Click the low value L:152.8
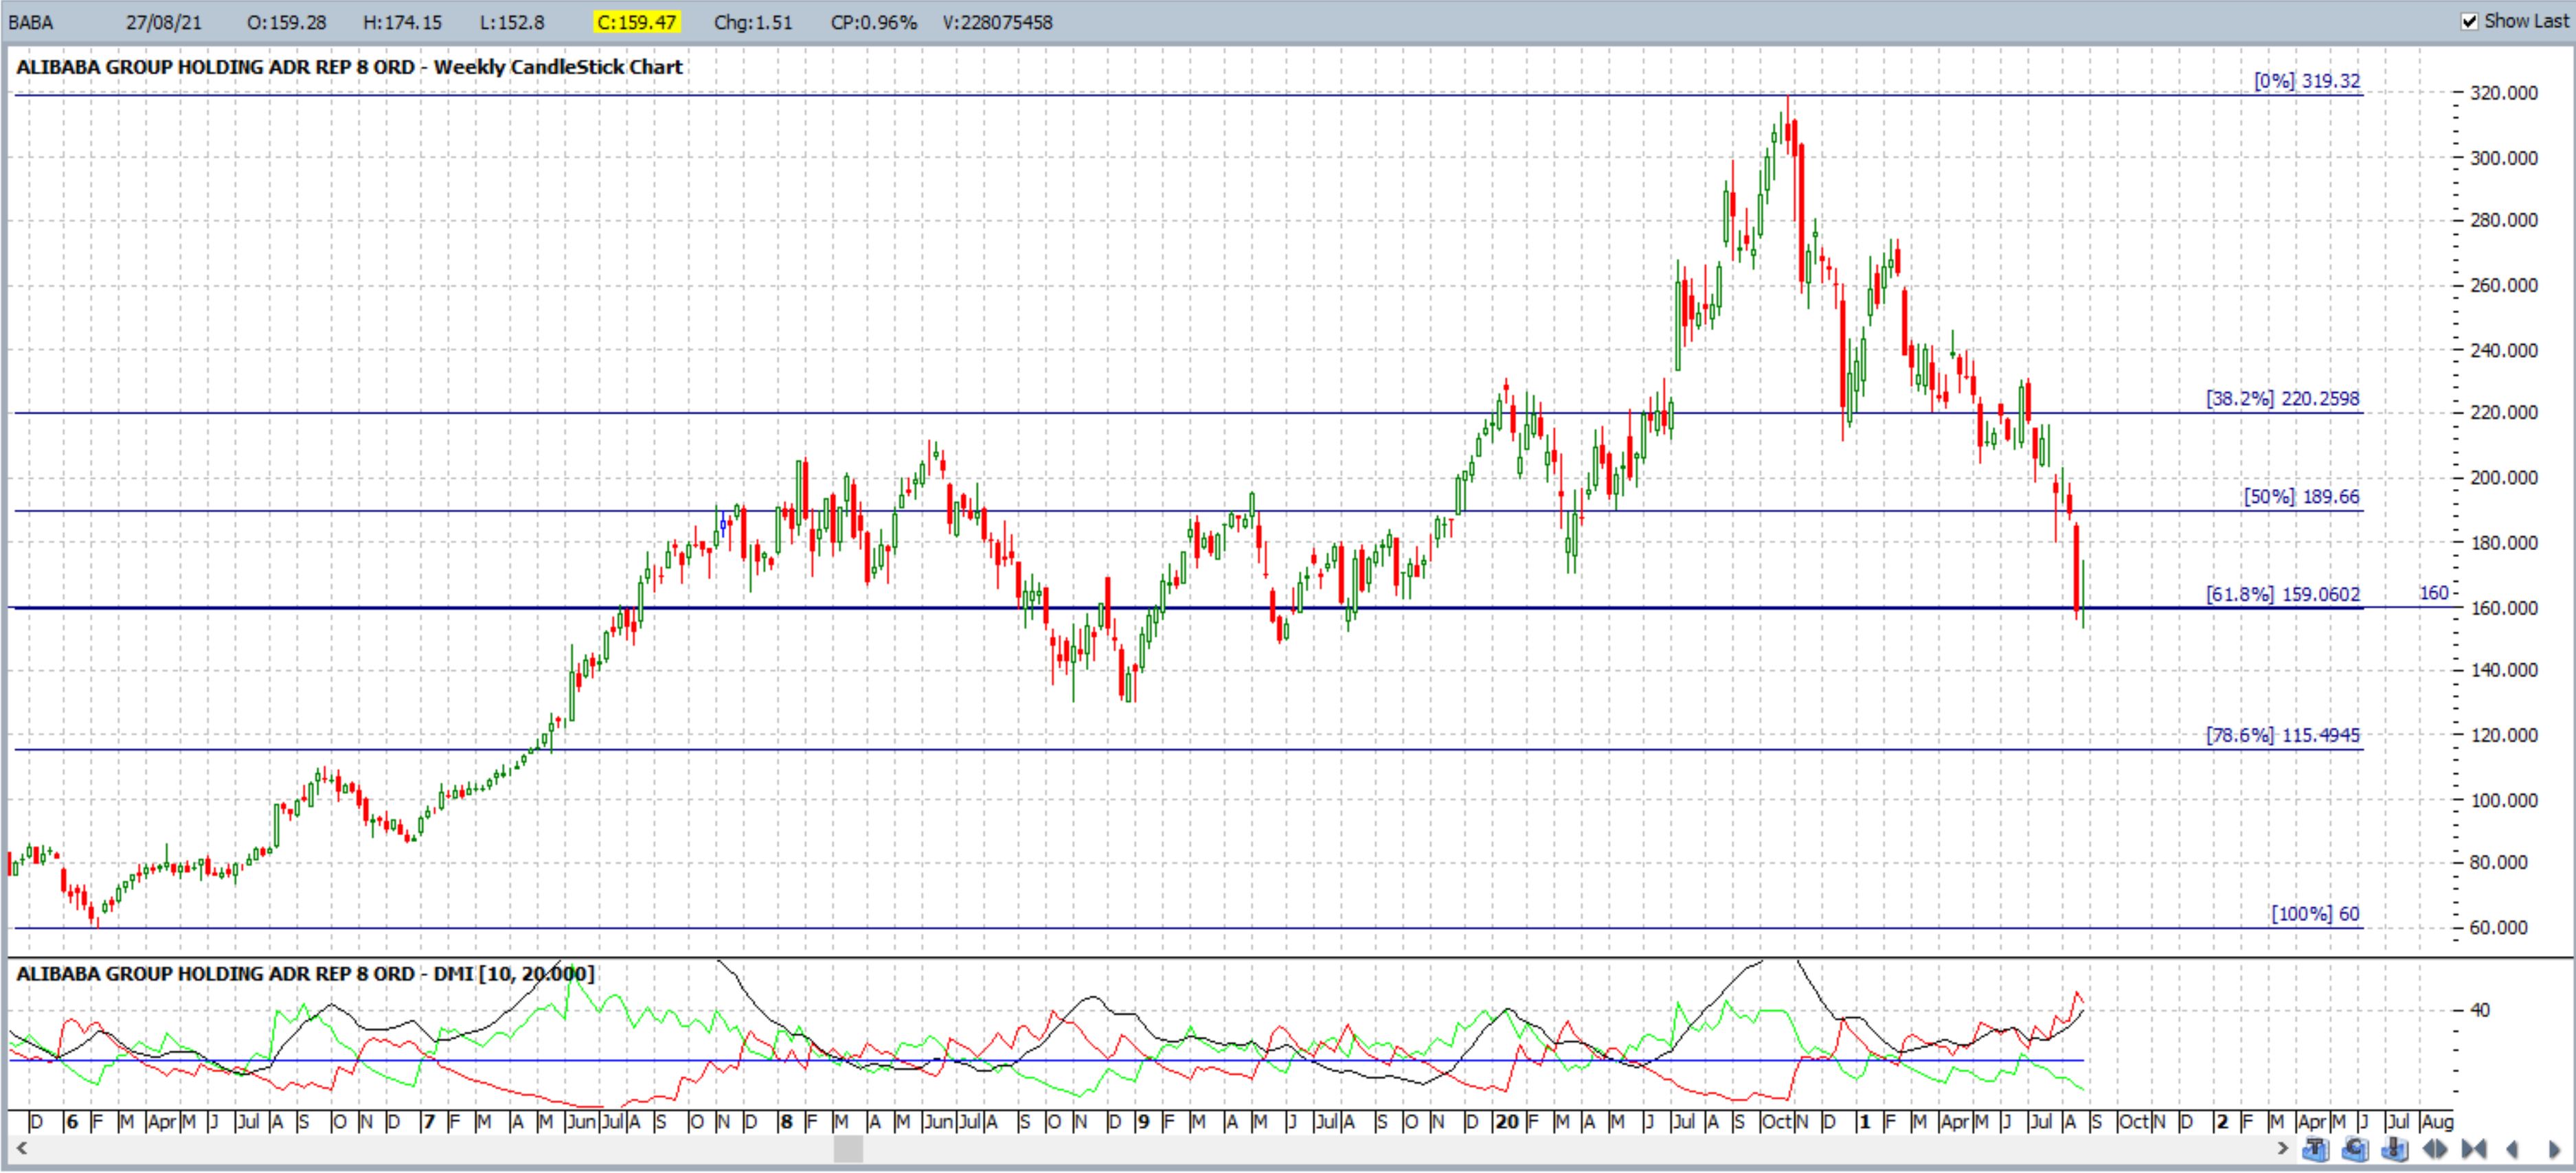Viewport: 2576px width, 1173px height. [512, 22]
